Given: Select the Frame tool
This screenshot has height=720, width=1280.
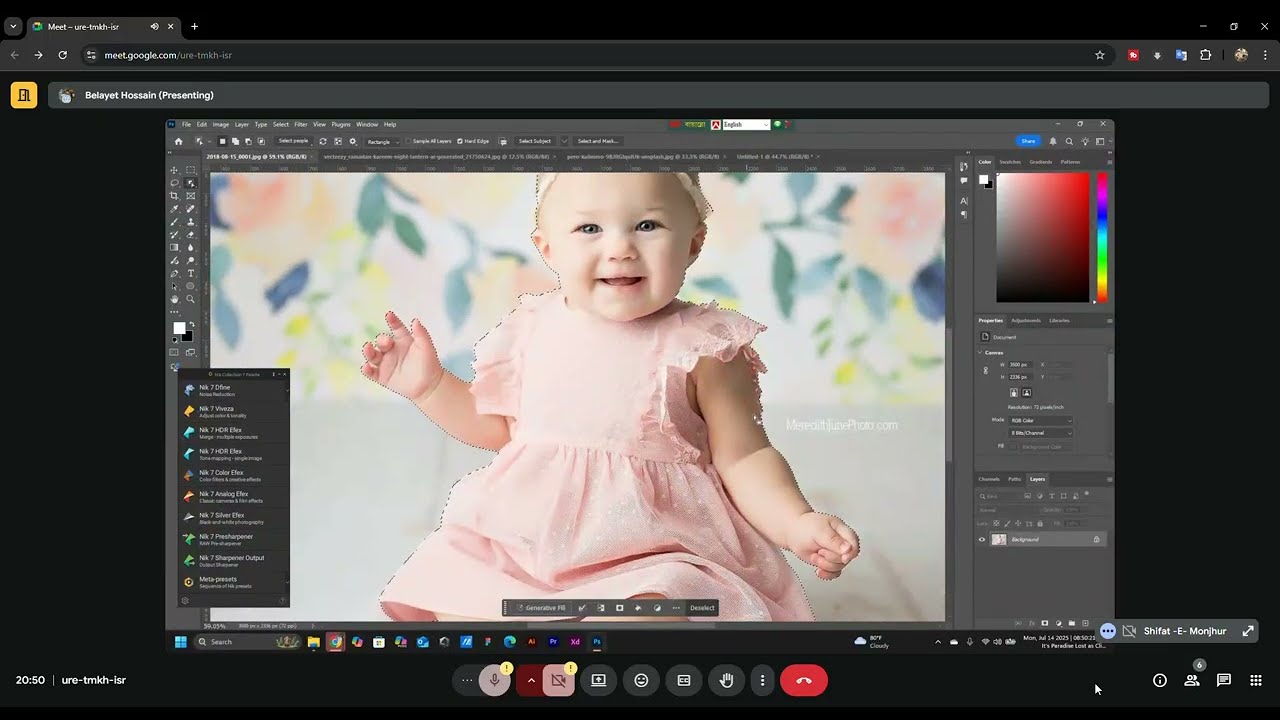Looking at the screenshot, I should (190, 196).
